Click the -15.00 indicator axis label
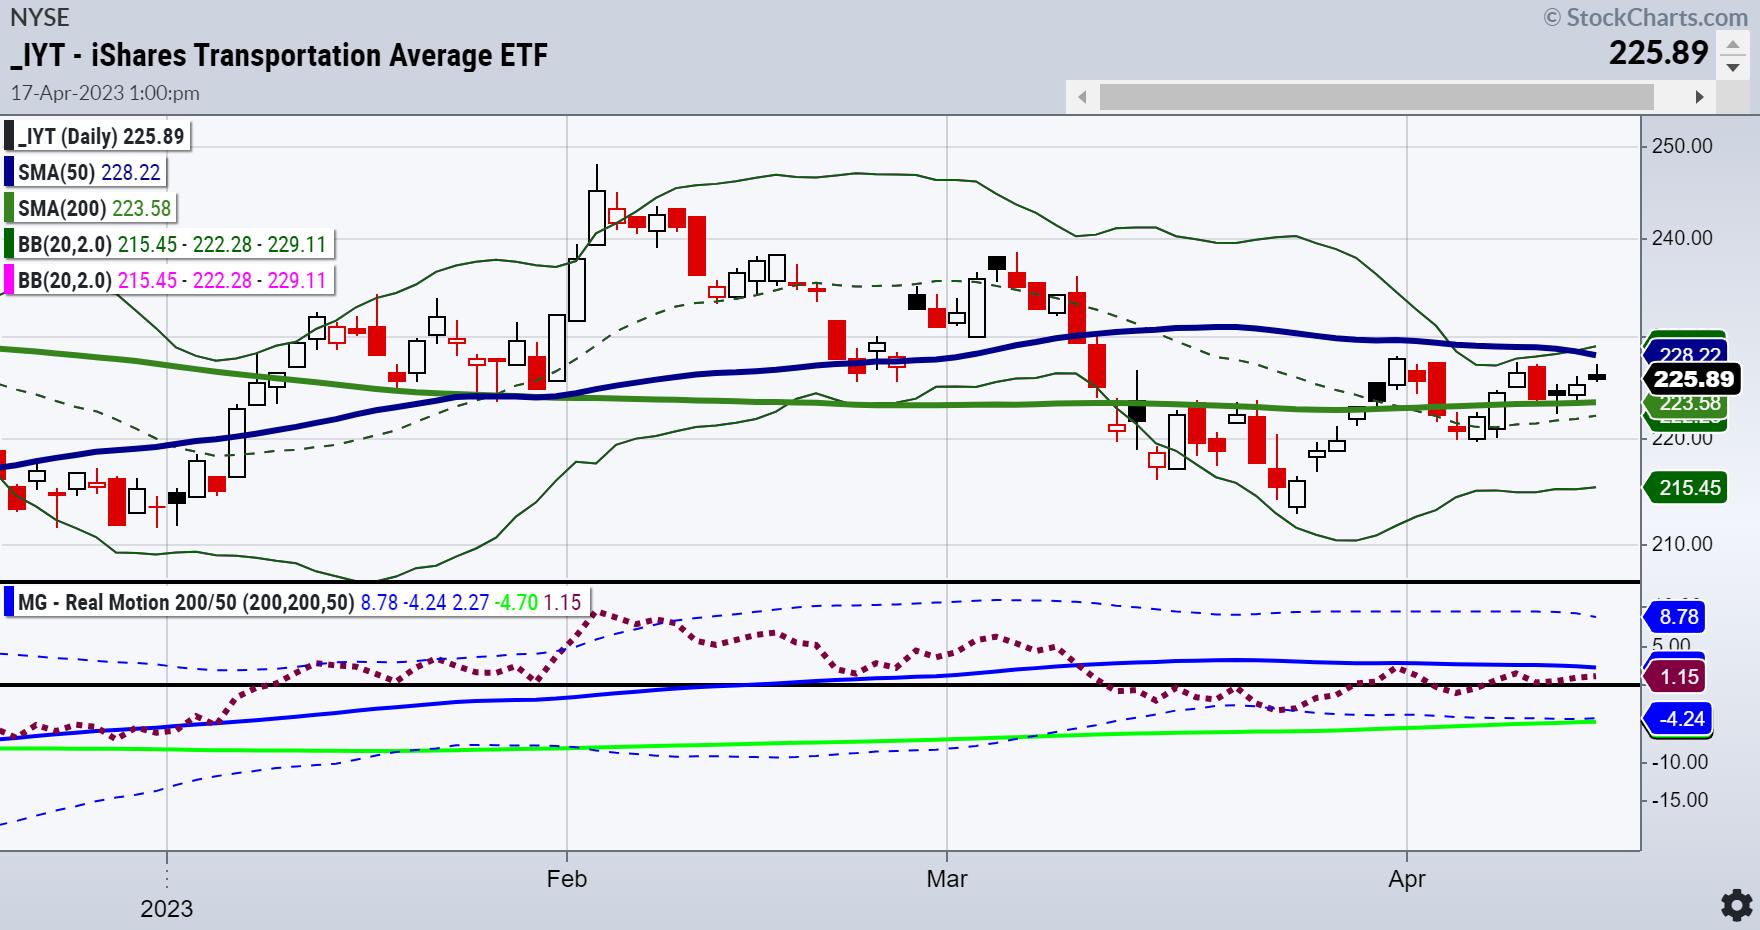1760x930 pixels. click(x=1680, y=800)
